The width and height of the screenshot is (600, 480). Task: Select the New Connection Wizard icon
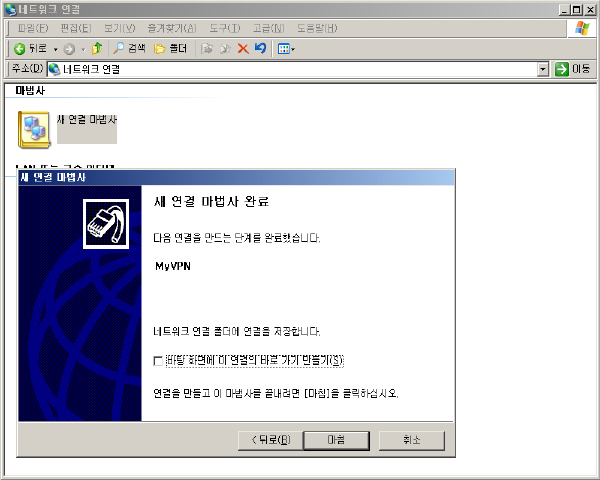pyautogui.click(x=34, y=129)
